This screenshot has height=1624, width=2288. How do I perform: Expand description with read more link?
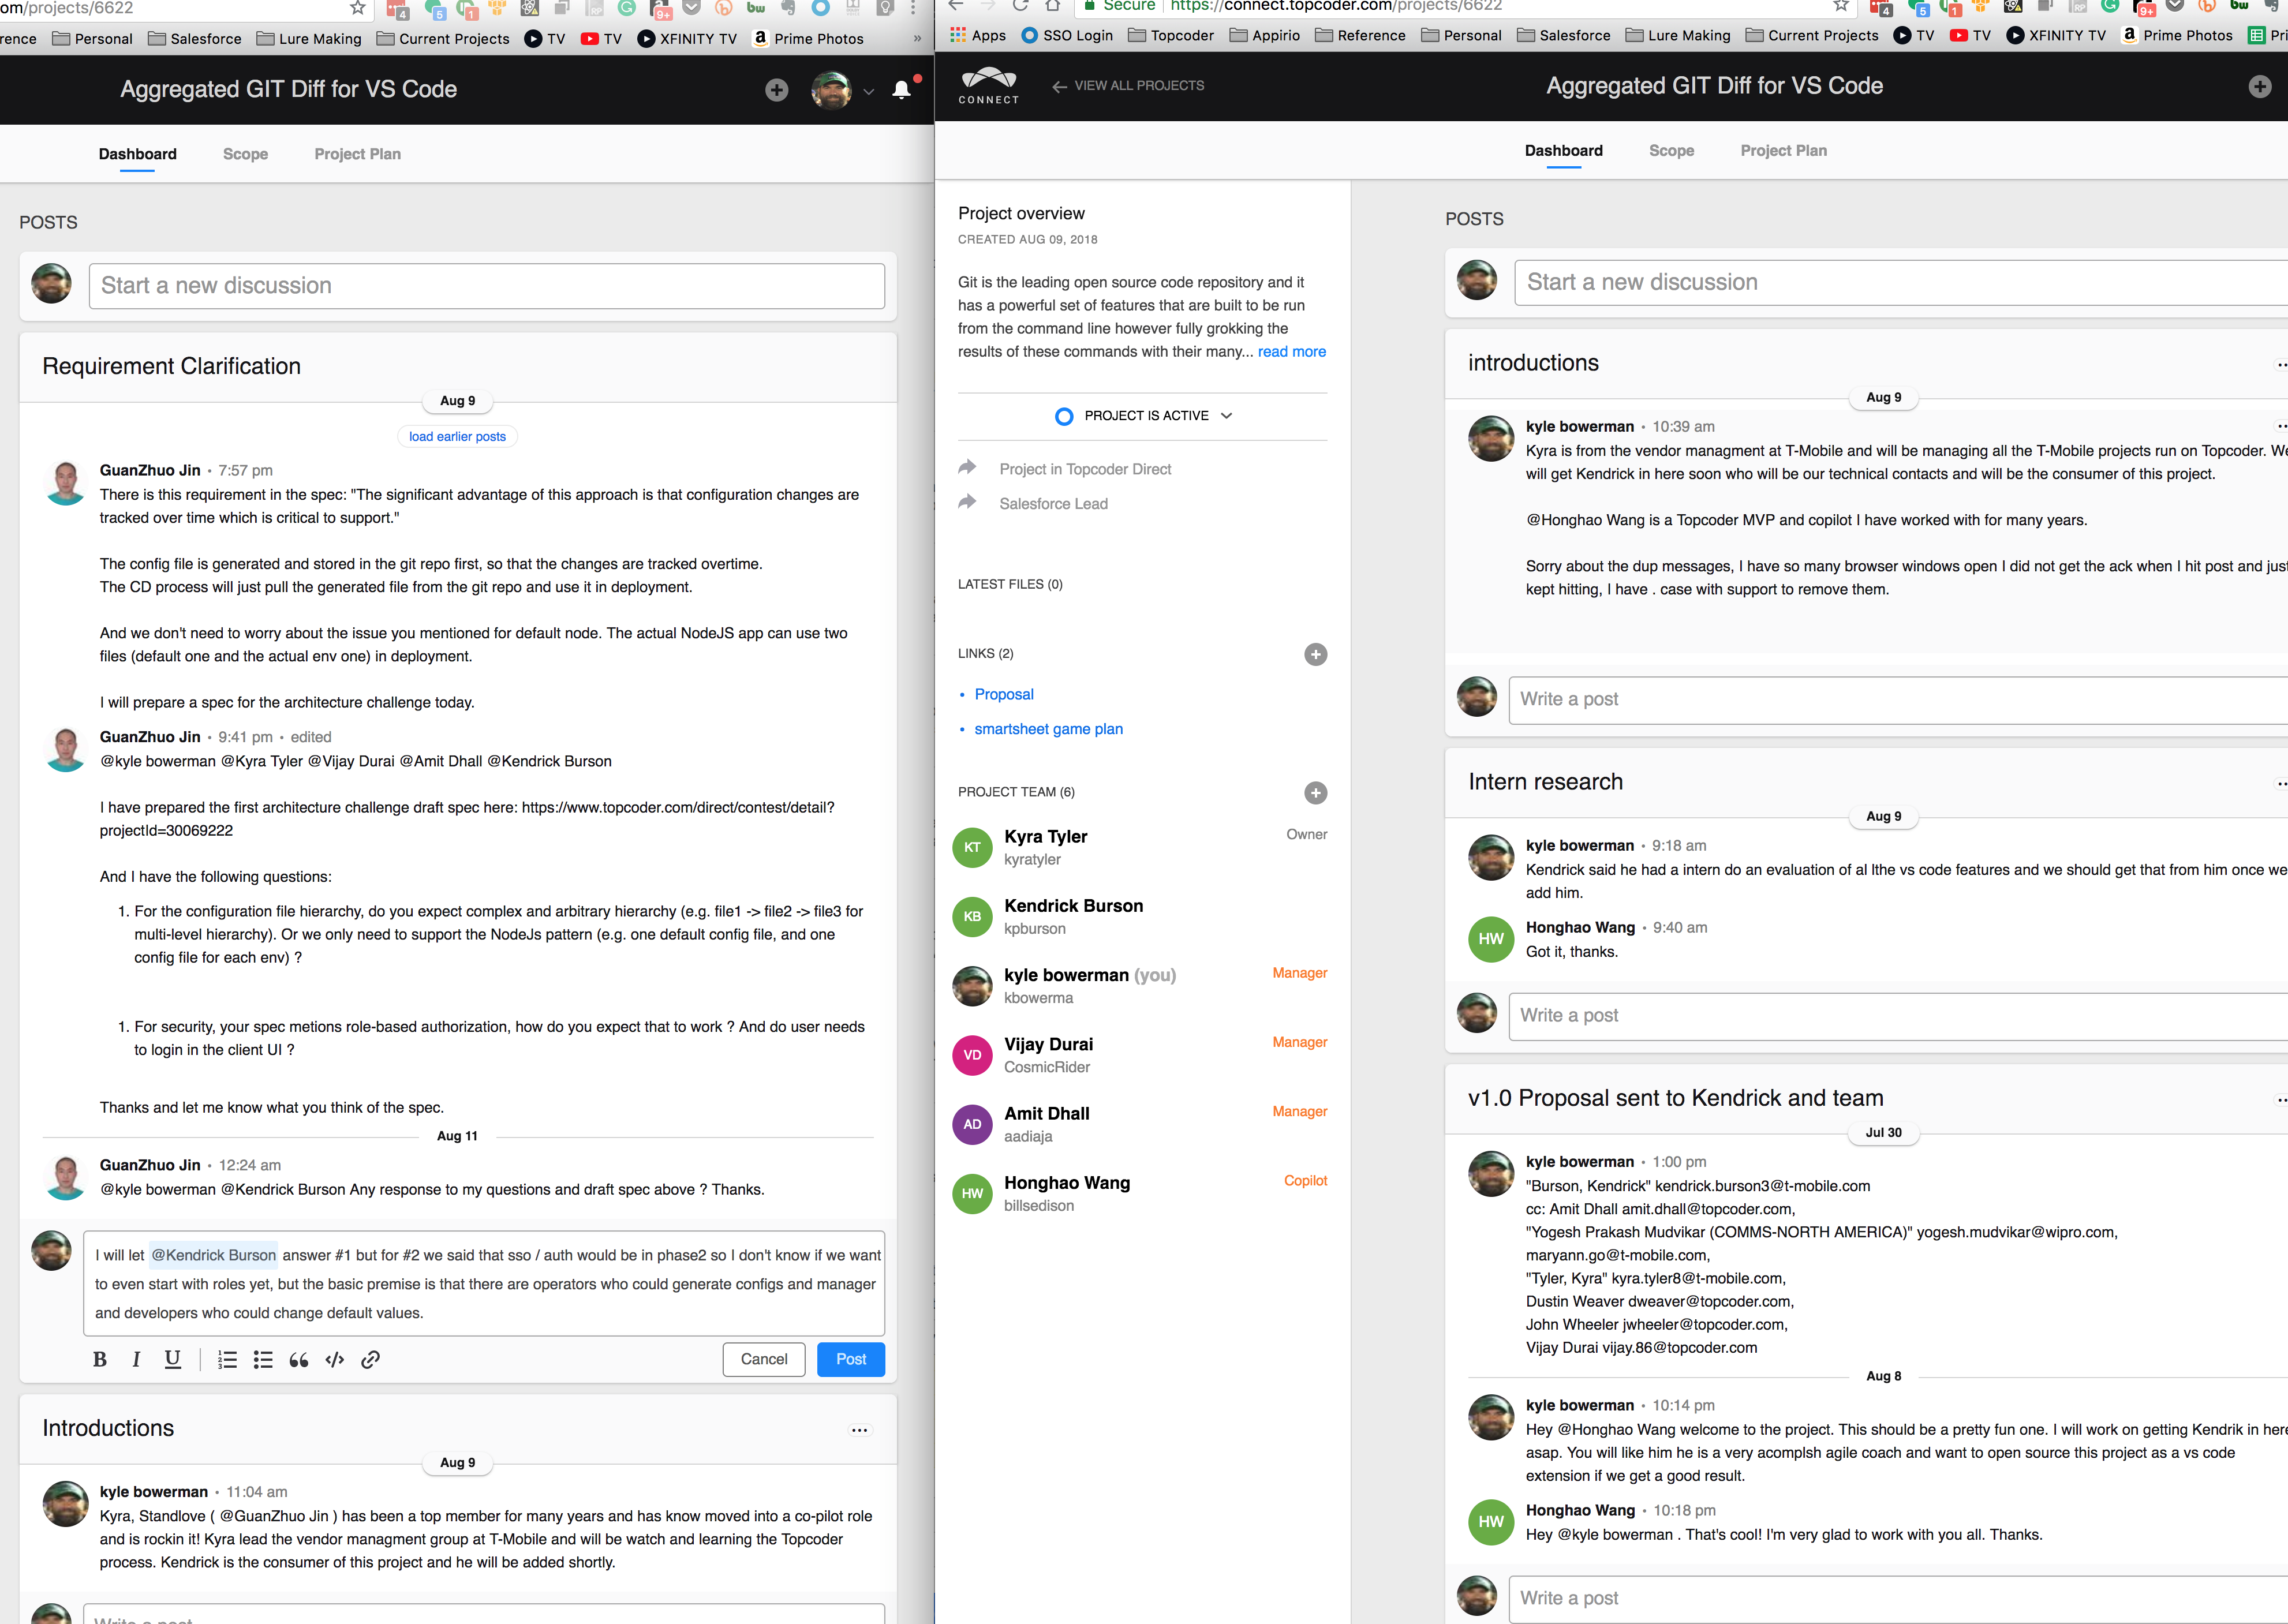1291,352
